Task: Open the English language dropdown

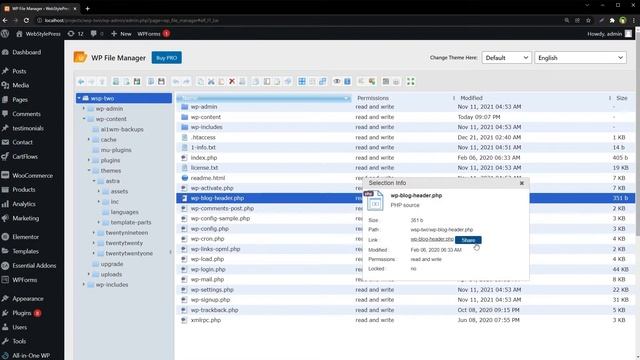Action: click(x=580, y=58)
